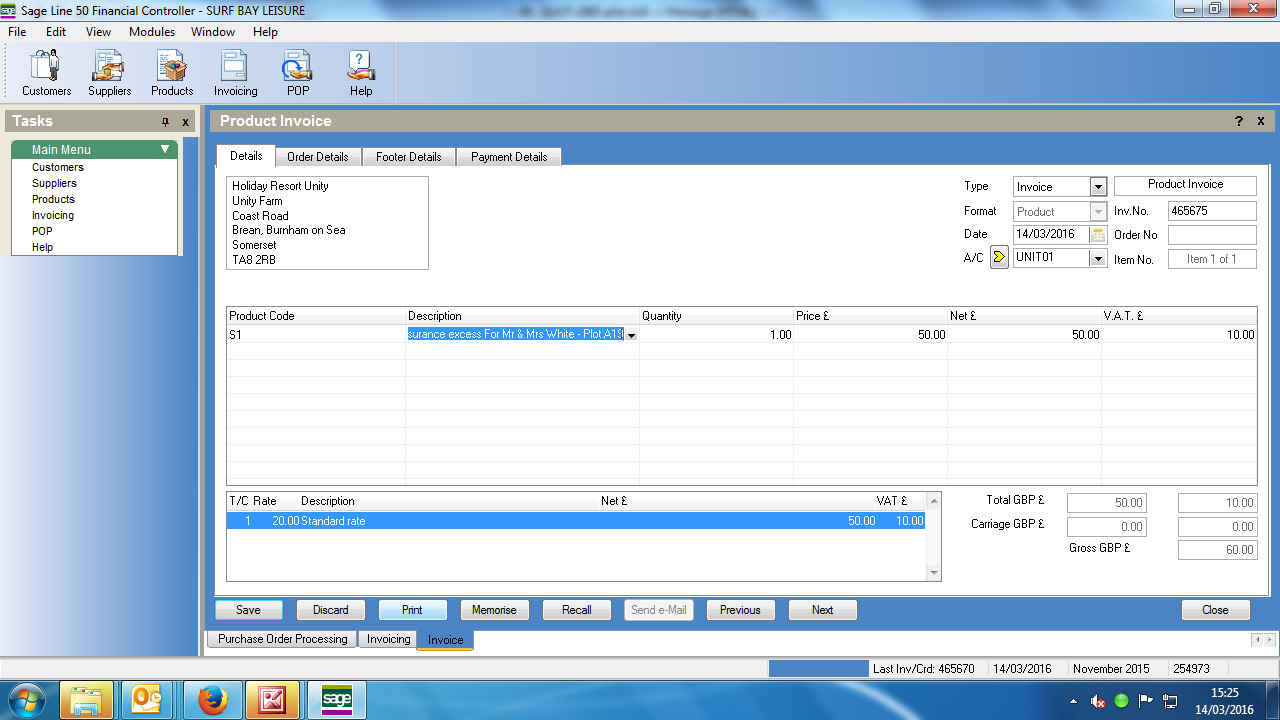Screen dimensions: 1280x720
Task: Open the Invoicing toolbar icon
Action: point(235,73)
